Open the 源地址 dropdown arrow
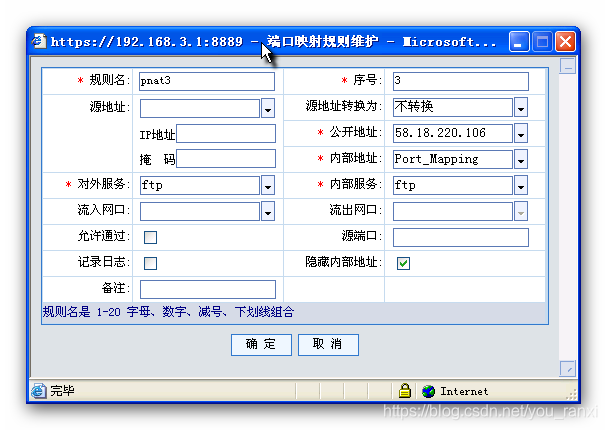607x430 pixels. 268,108
